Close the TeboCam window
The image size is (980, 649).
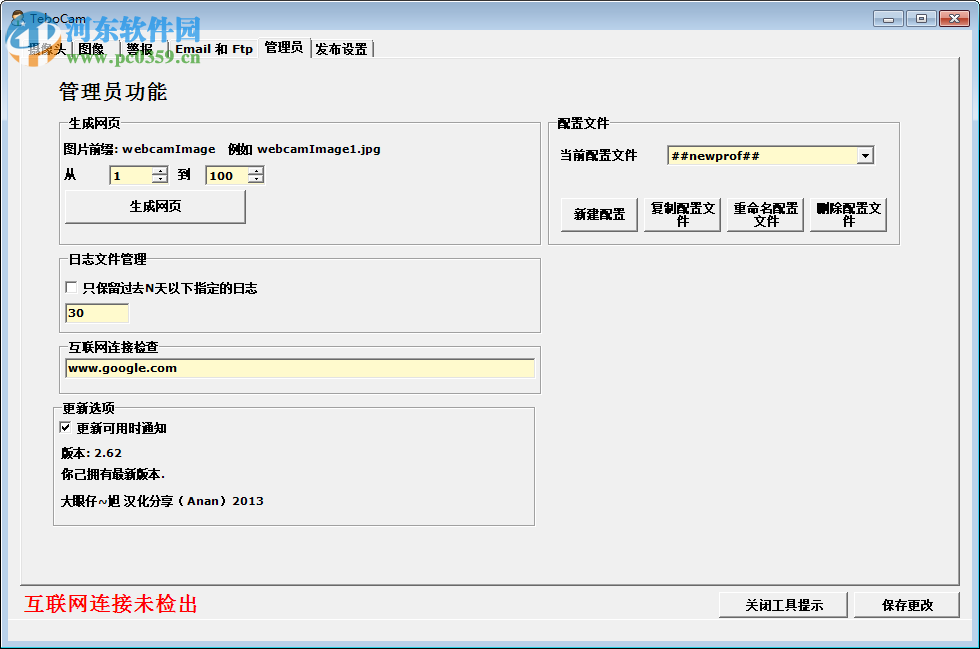point(954,19)
